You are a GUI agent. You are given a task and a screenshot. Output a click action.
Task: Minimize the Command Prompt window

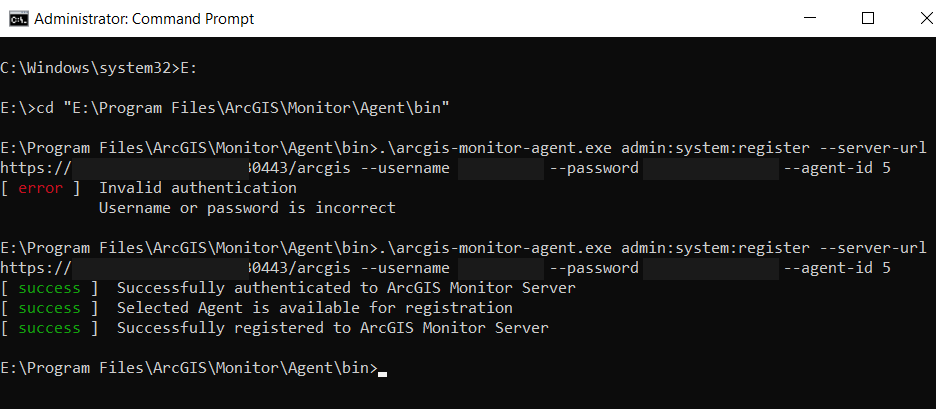pyautogui.click(x=821, y=18)
